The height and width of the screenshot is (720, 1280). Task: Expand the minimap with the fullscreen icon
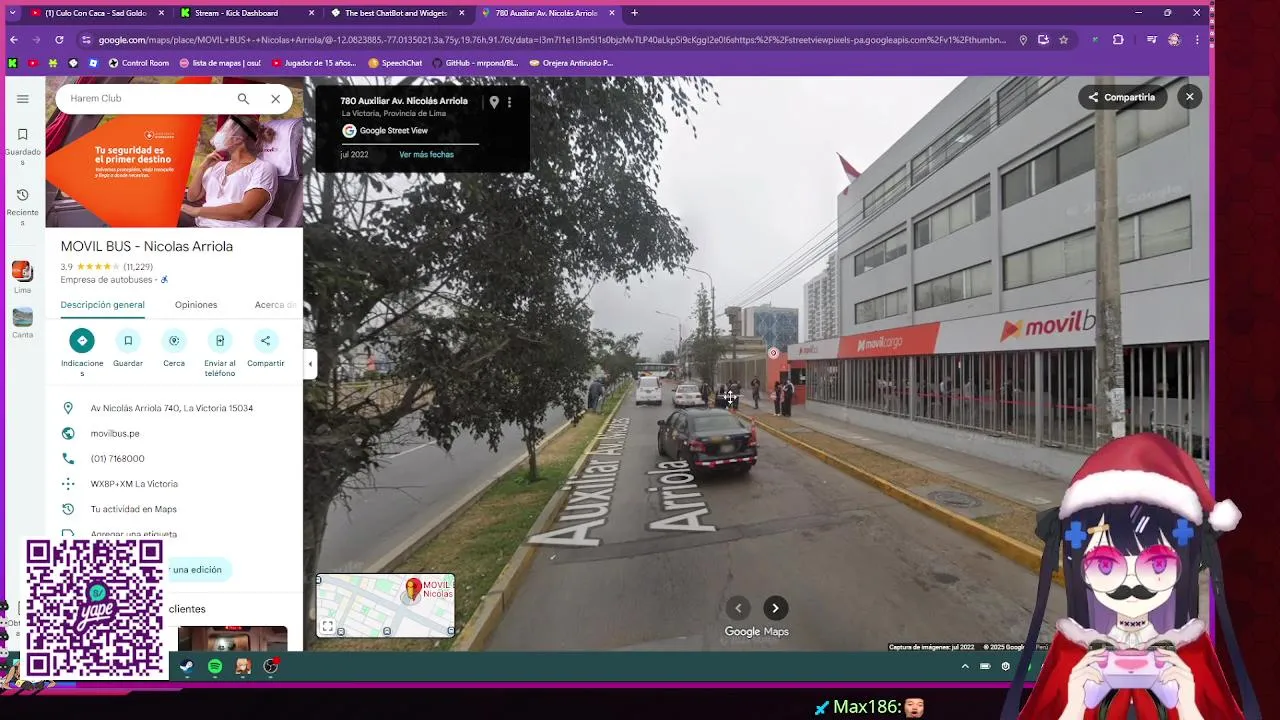pyautogui.click(x=327, y=627)
